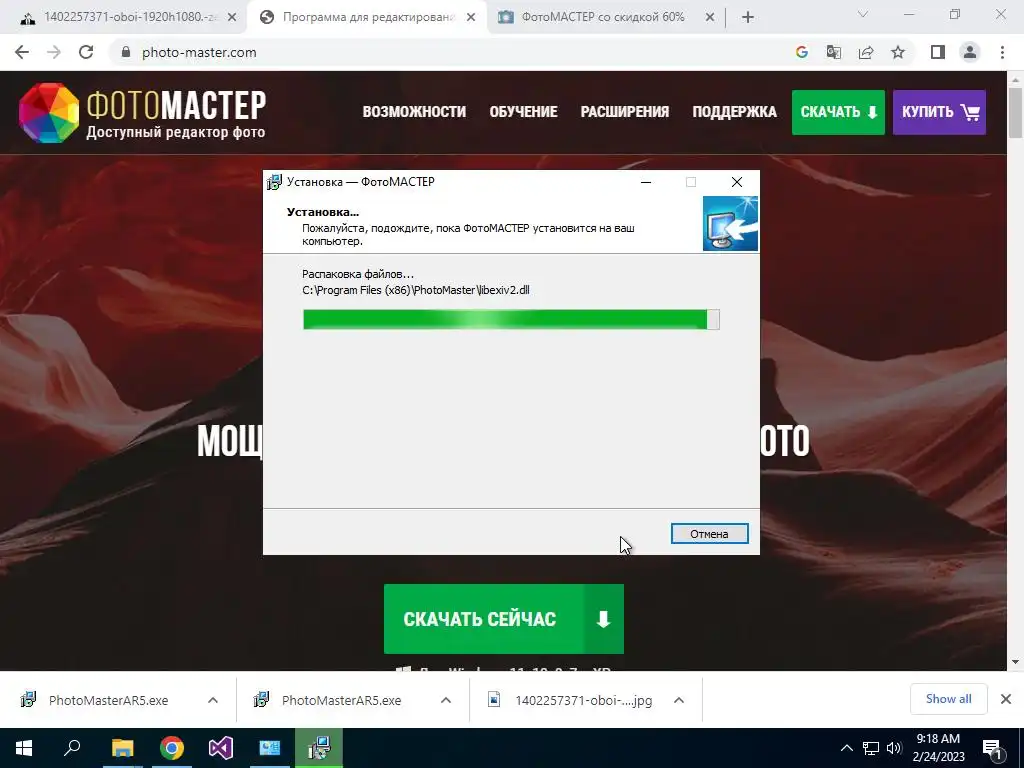Expand the jpg download options chevron
The image size is (1024, 768).
pos(679,700)
